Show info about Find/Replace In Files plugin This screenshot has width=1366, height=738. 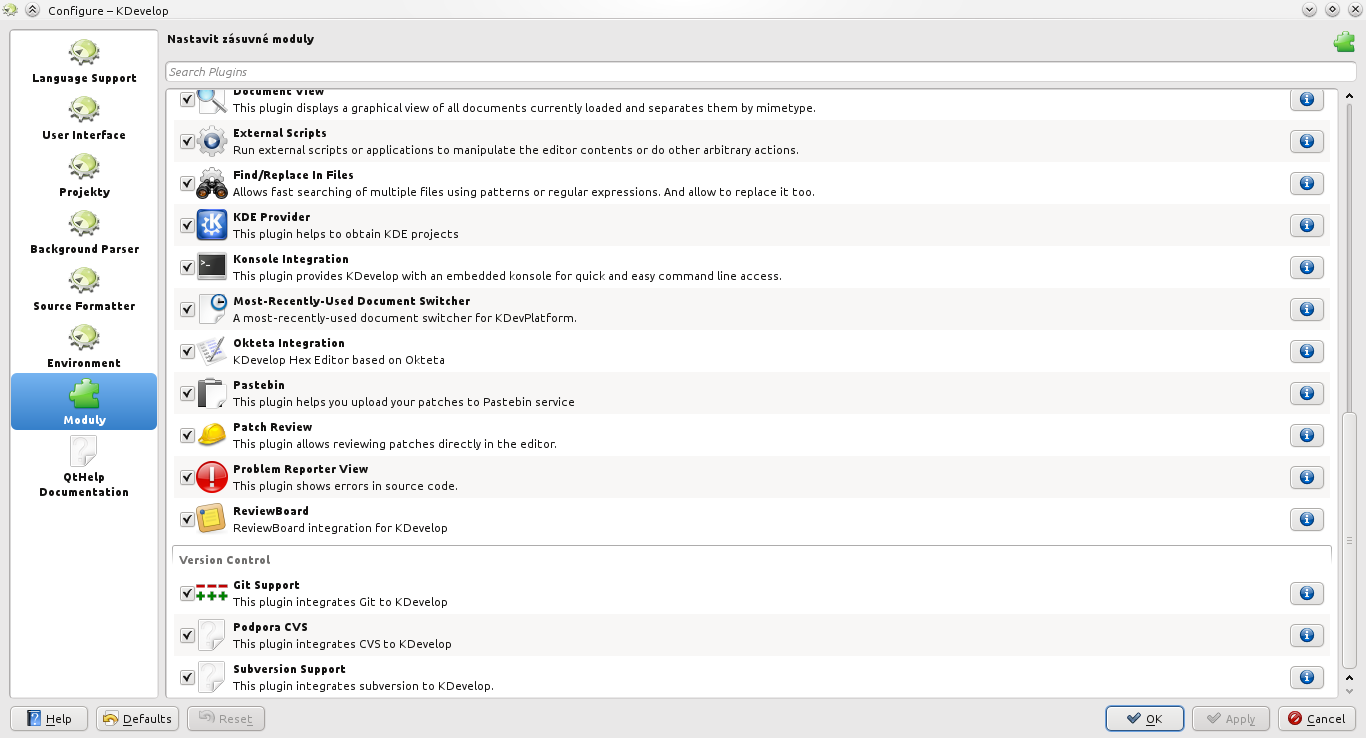1306,183
